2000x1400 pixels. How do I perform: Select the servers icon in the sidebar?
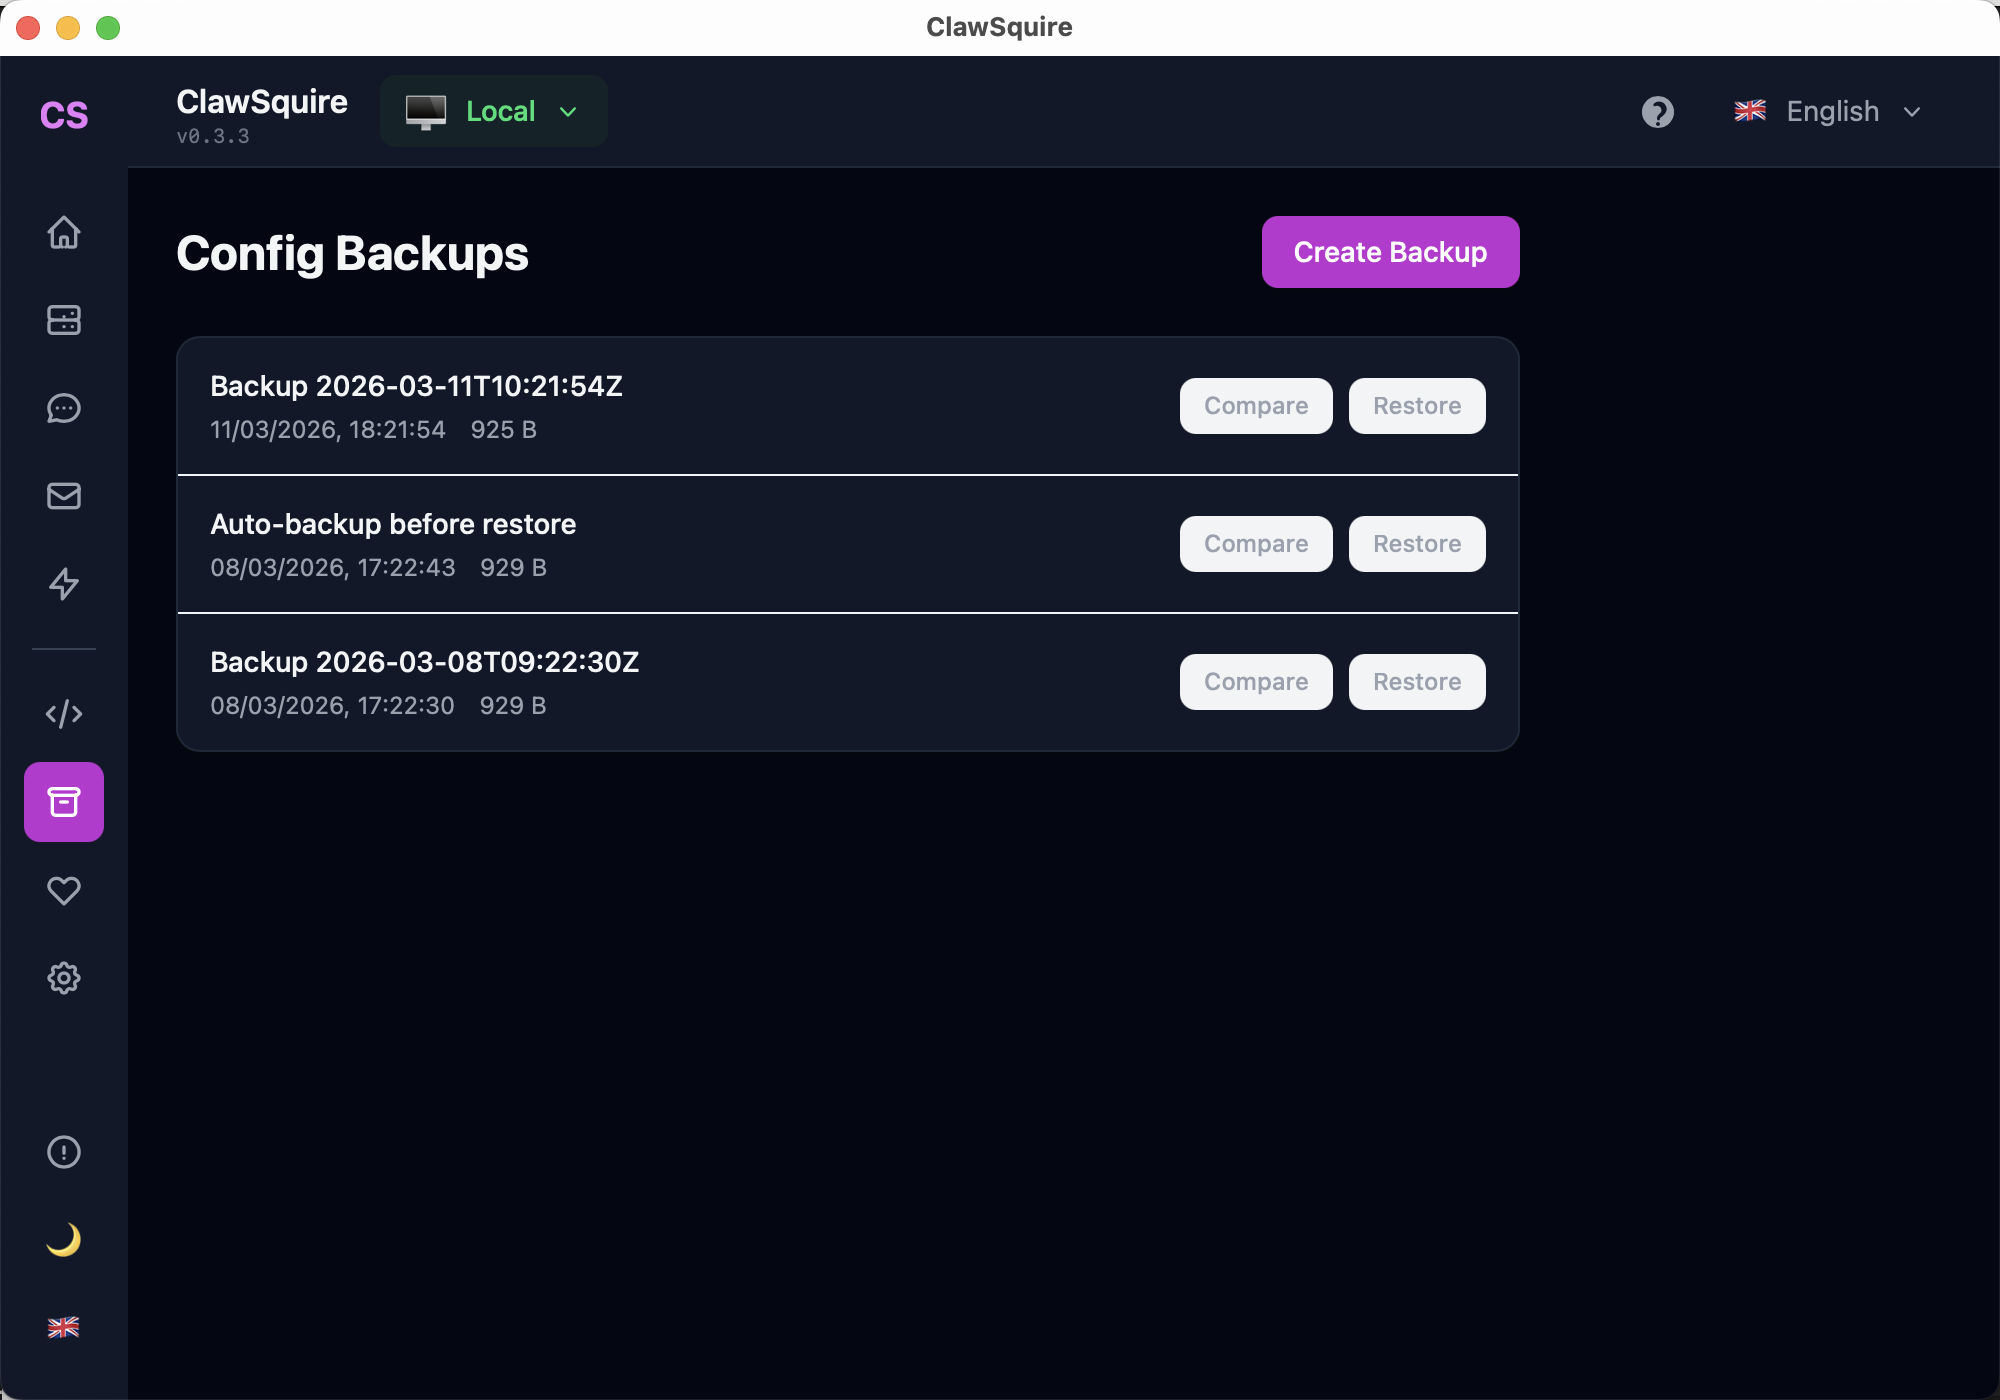pyautogui.click(x=64, y=320)
